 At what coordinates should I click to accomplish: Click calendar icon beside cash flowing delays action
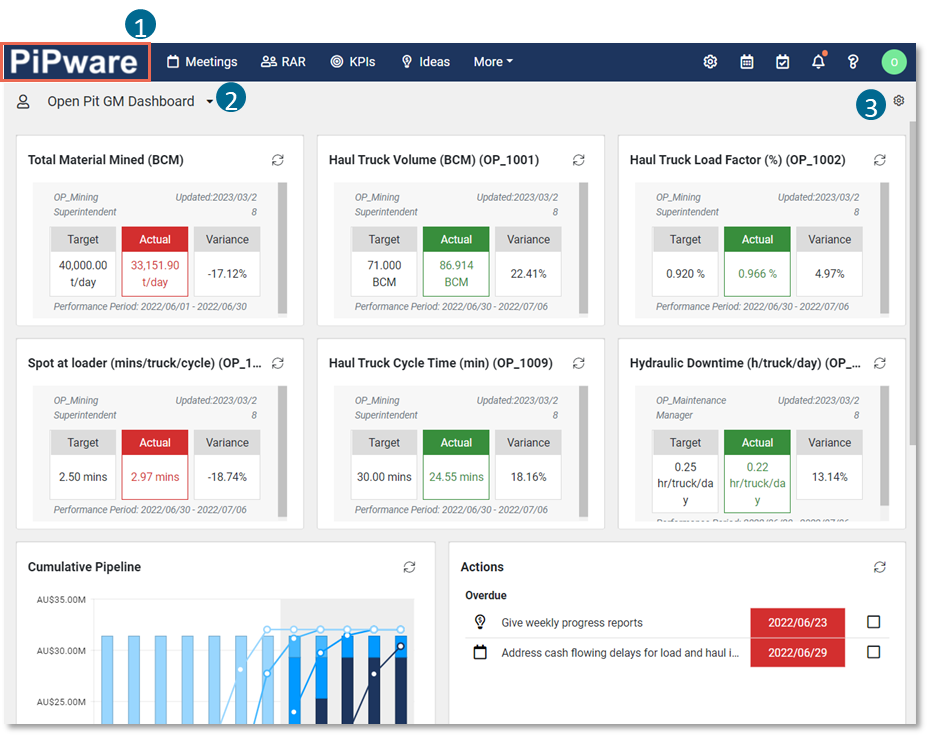(x=480, y=652)
